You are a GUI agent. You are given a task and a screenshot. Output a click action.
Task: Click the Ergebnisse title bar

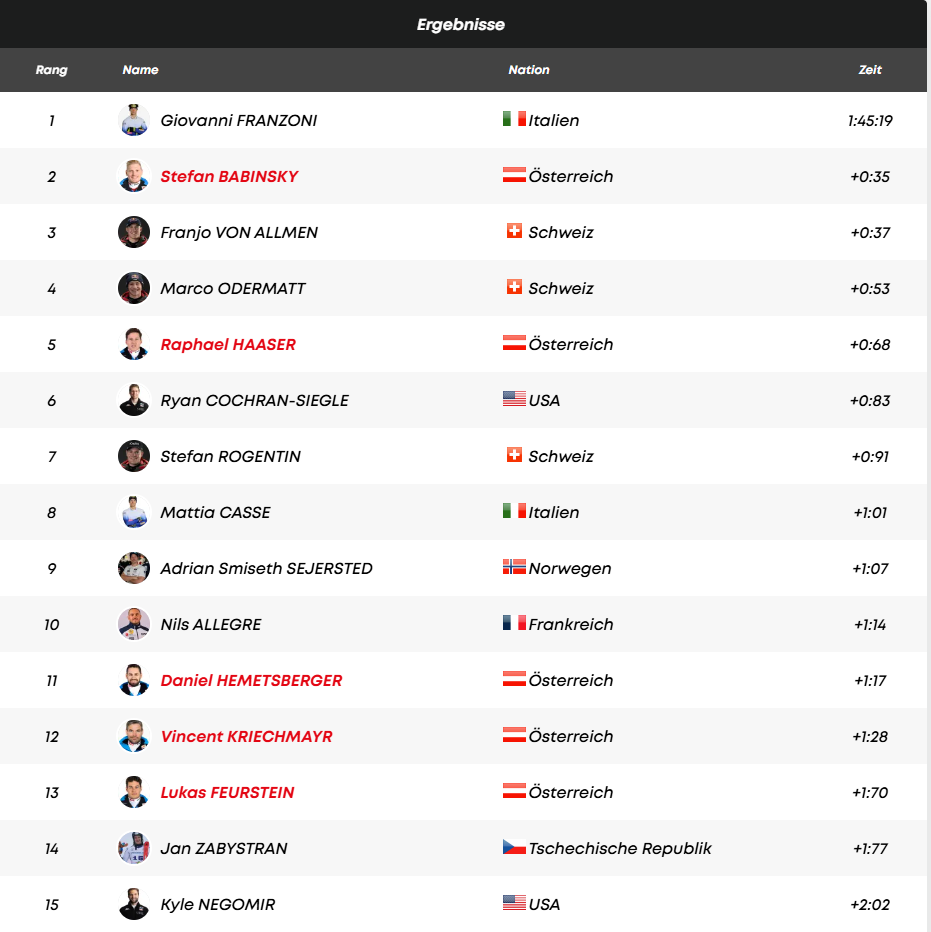pos(461,24)
